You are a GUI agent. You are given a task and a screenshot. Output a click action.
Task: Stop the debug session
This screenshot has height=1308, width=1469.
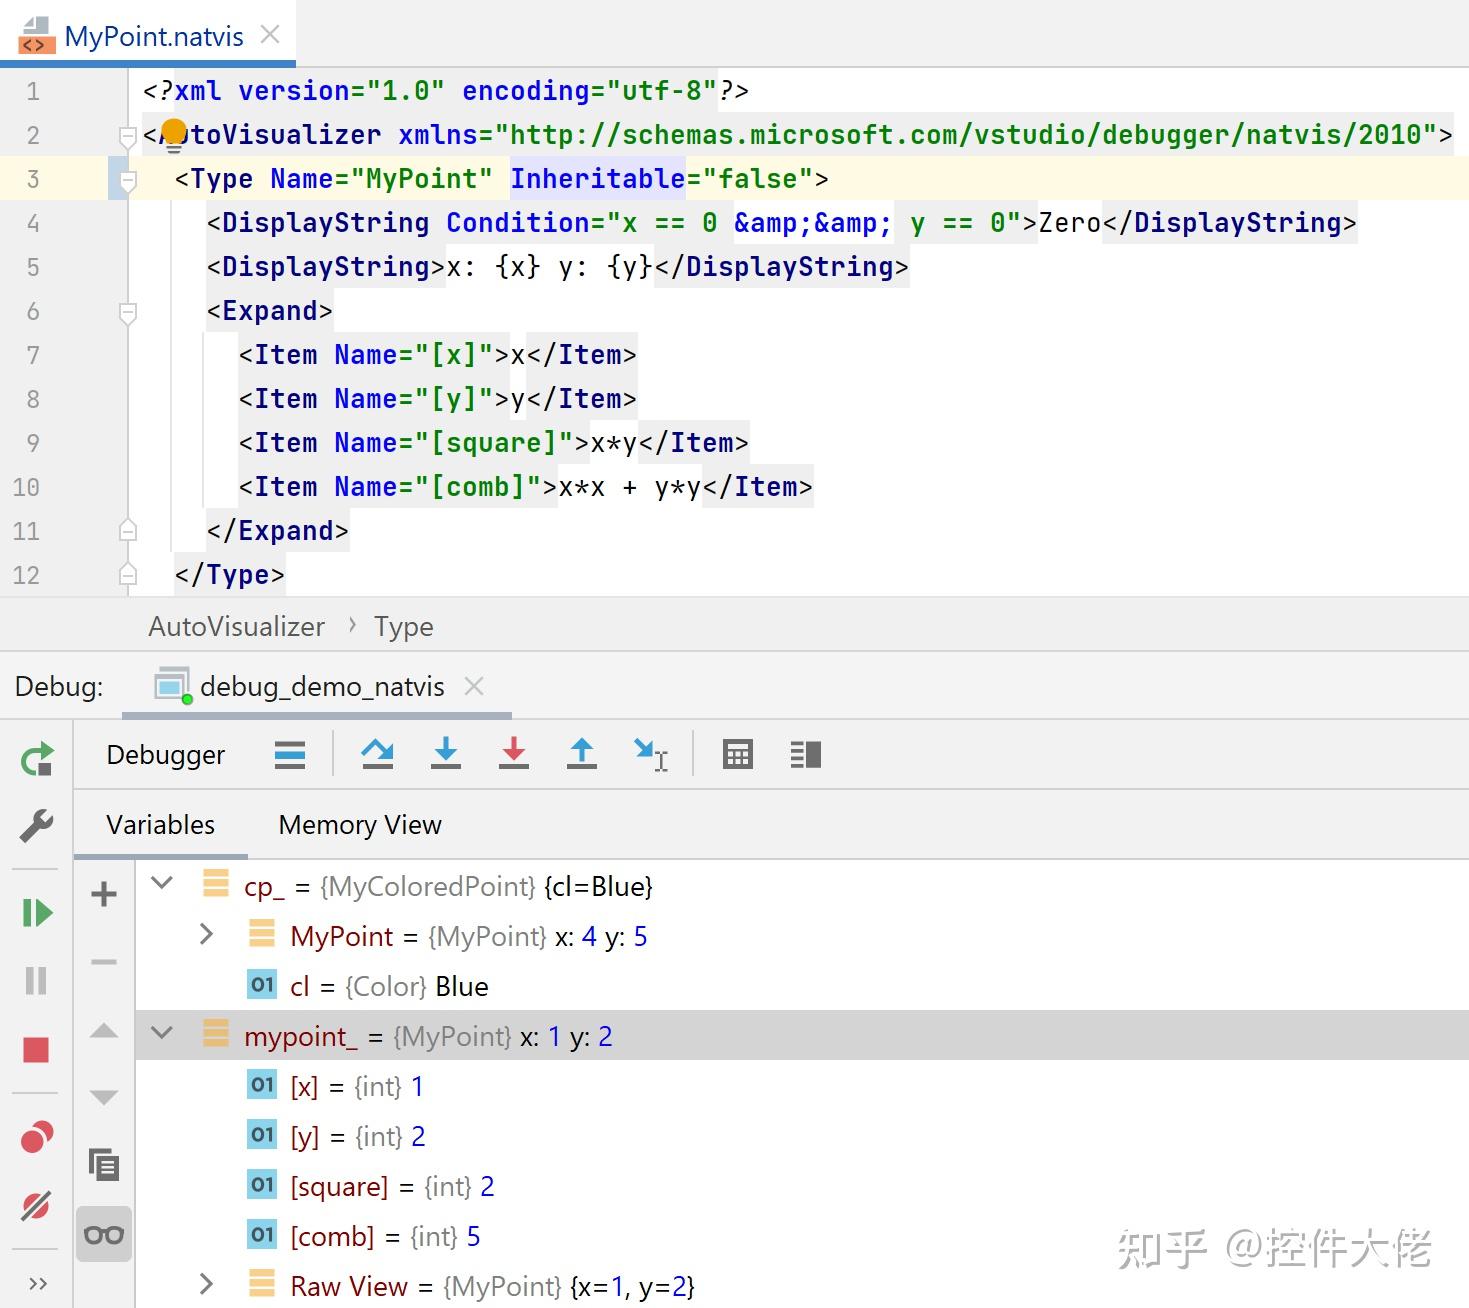[37, 1049]
